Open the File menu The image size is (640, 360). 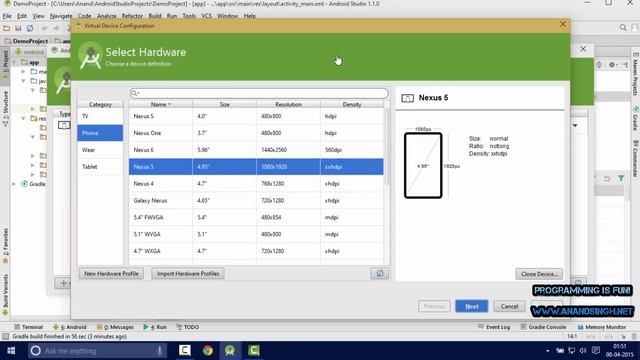7,16
